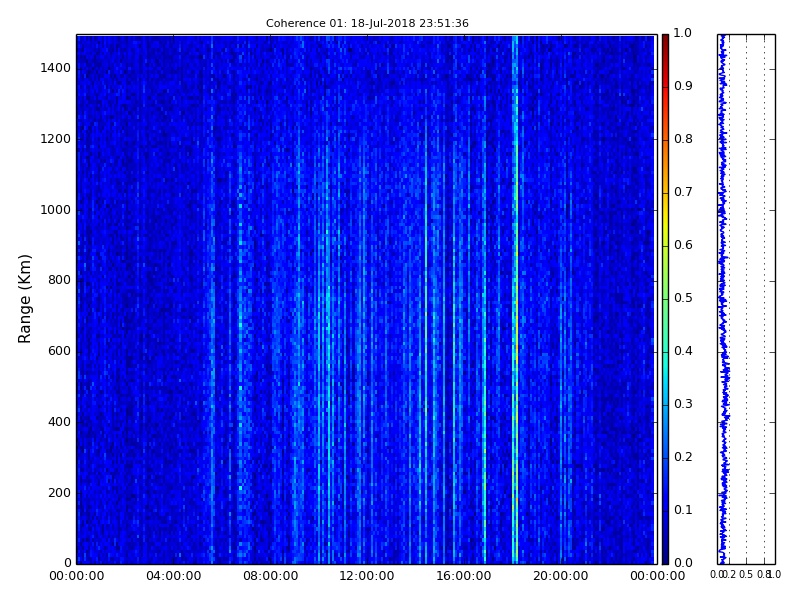Image resolution: width=800 pixels, height=600 pixels.
Task: Click the colorbar label 1.0
Action: [x=683, y=33]
